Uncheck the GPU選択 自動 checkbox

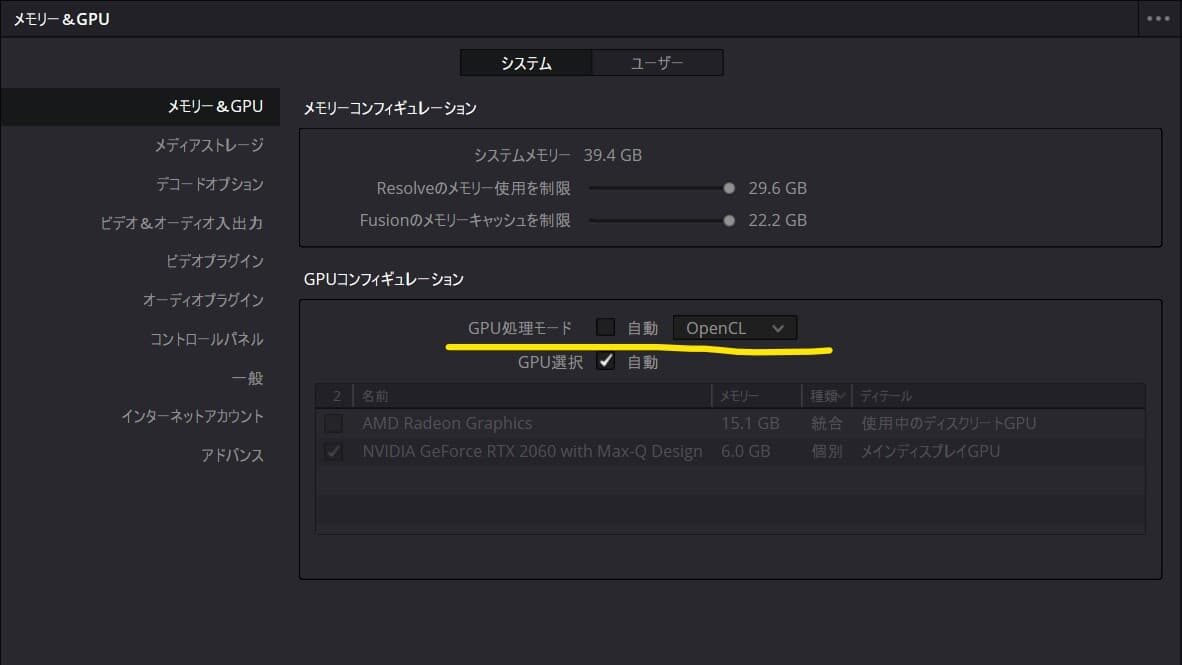click(605, 361)
